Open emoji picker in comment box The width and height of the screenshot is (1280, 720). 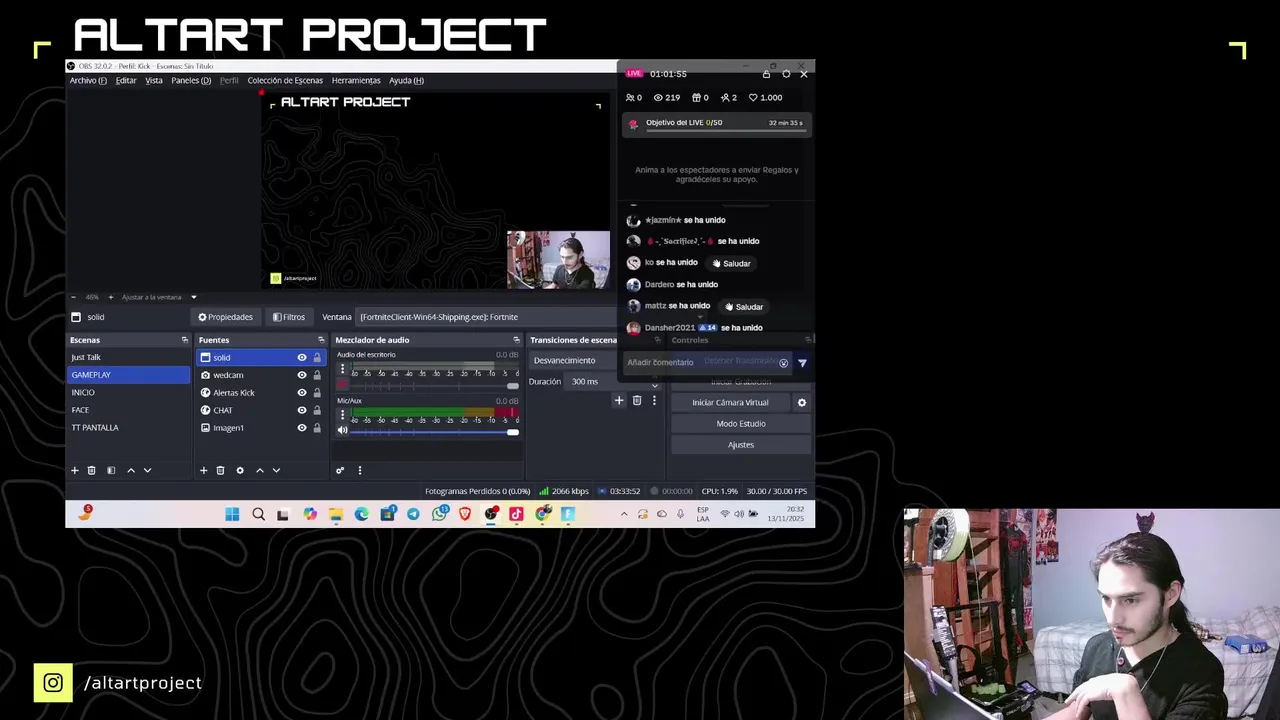point(783,363)
